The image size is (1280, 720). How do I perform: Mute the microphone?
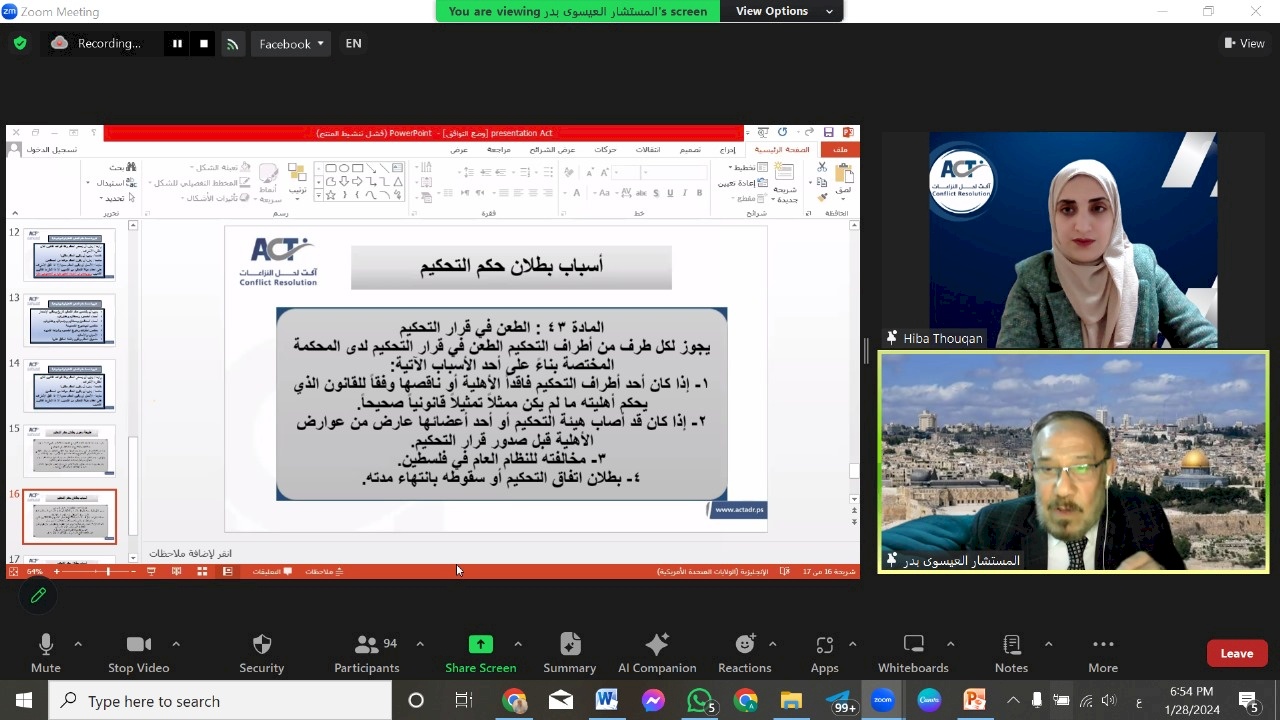45,653
